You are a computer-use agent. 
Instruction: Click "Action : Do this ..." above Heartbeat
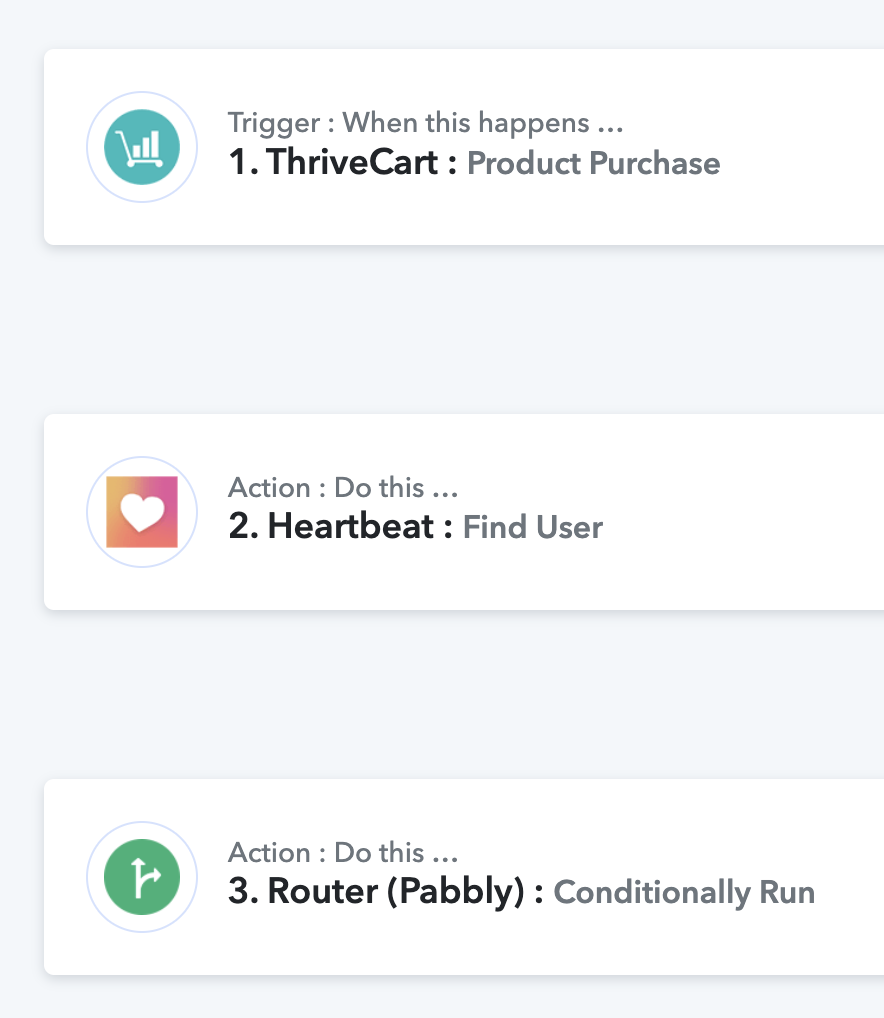(x=343, y=488)
